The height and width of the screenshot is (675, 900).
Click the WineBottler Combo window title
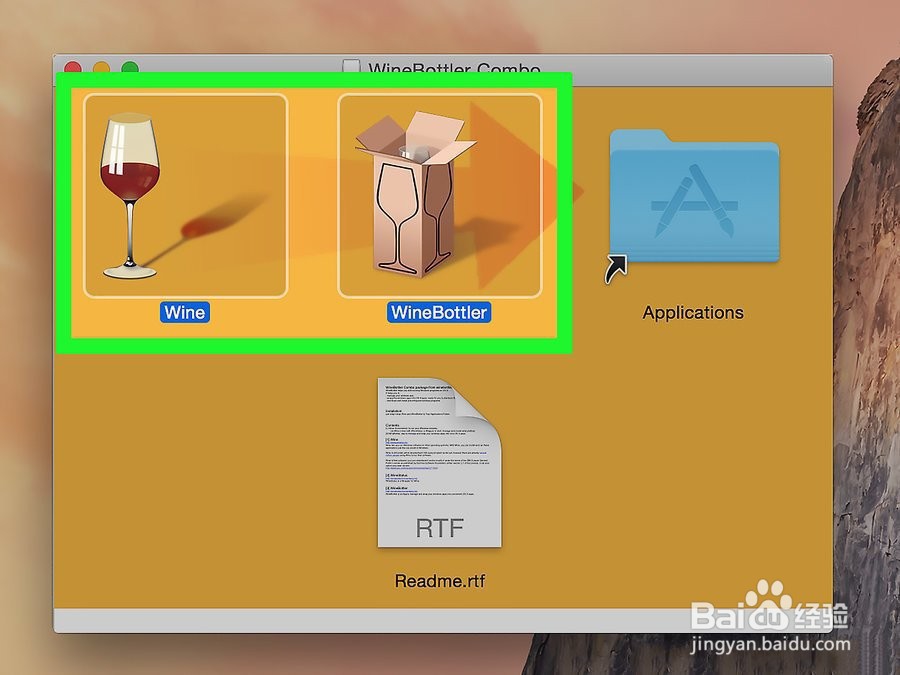point(454,68)
